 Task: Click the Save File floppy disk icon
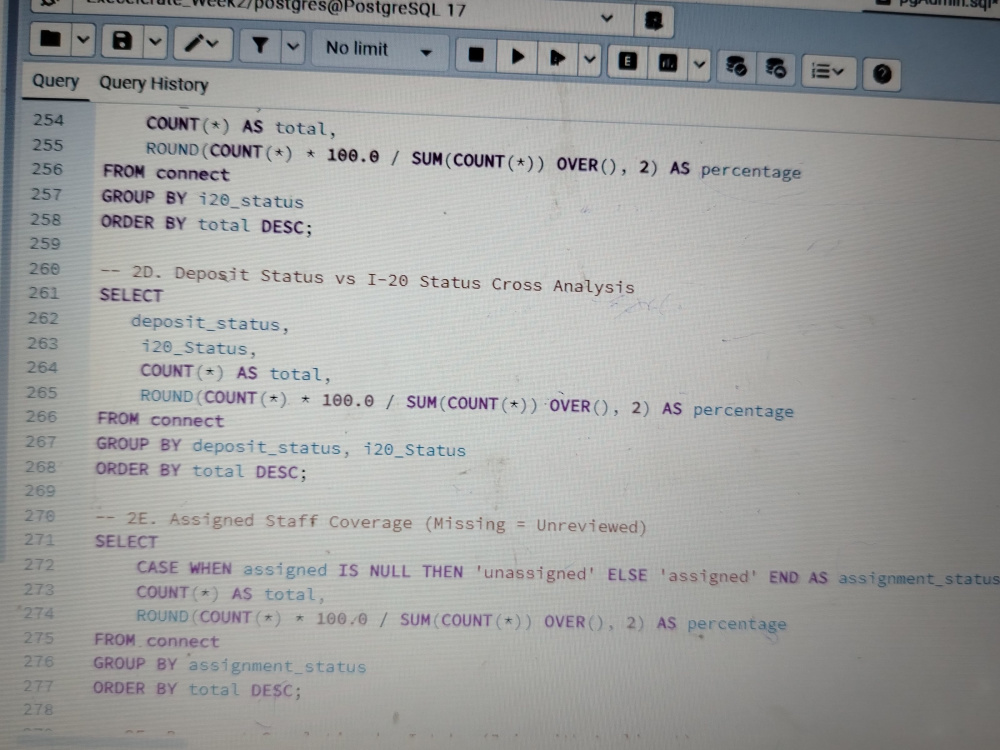pyautogui.click(x=122, y=41)
